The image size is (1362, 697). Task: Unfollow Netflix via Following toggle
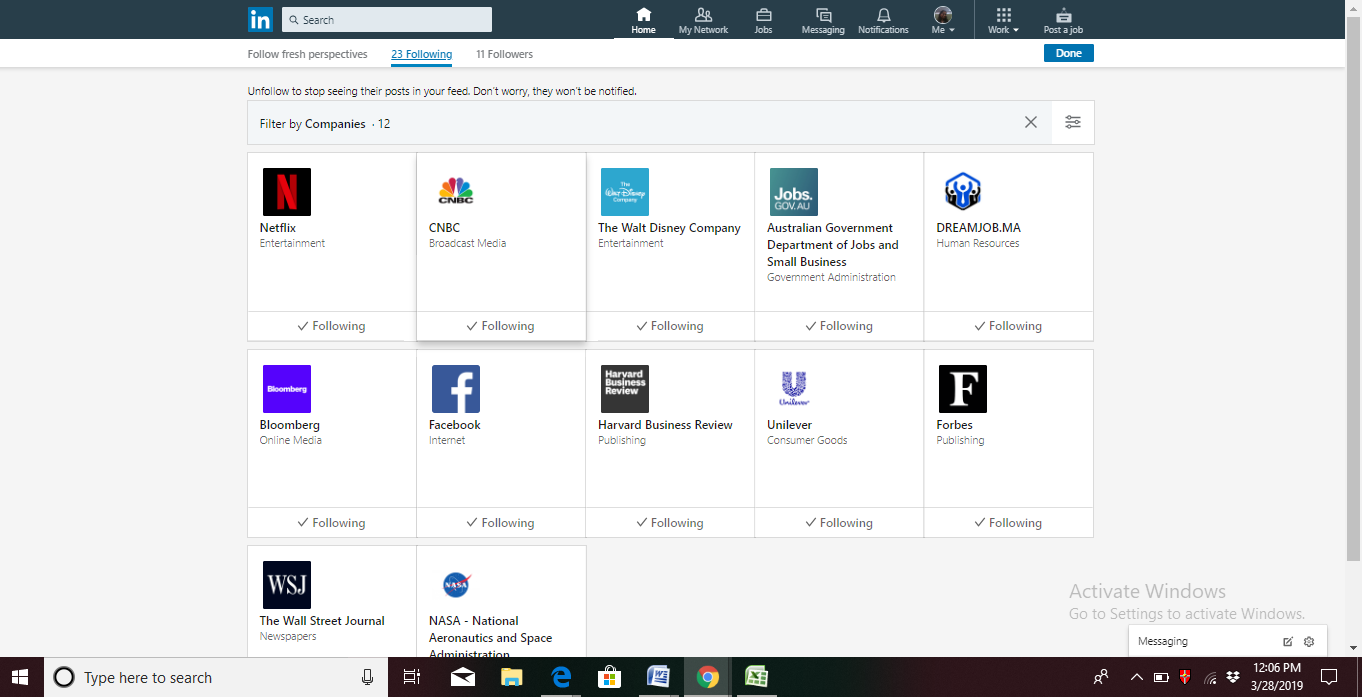click(331, 326)
